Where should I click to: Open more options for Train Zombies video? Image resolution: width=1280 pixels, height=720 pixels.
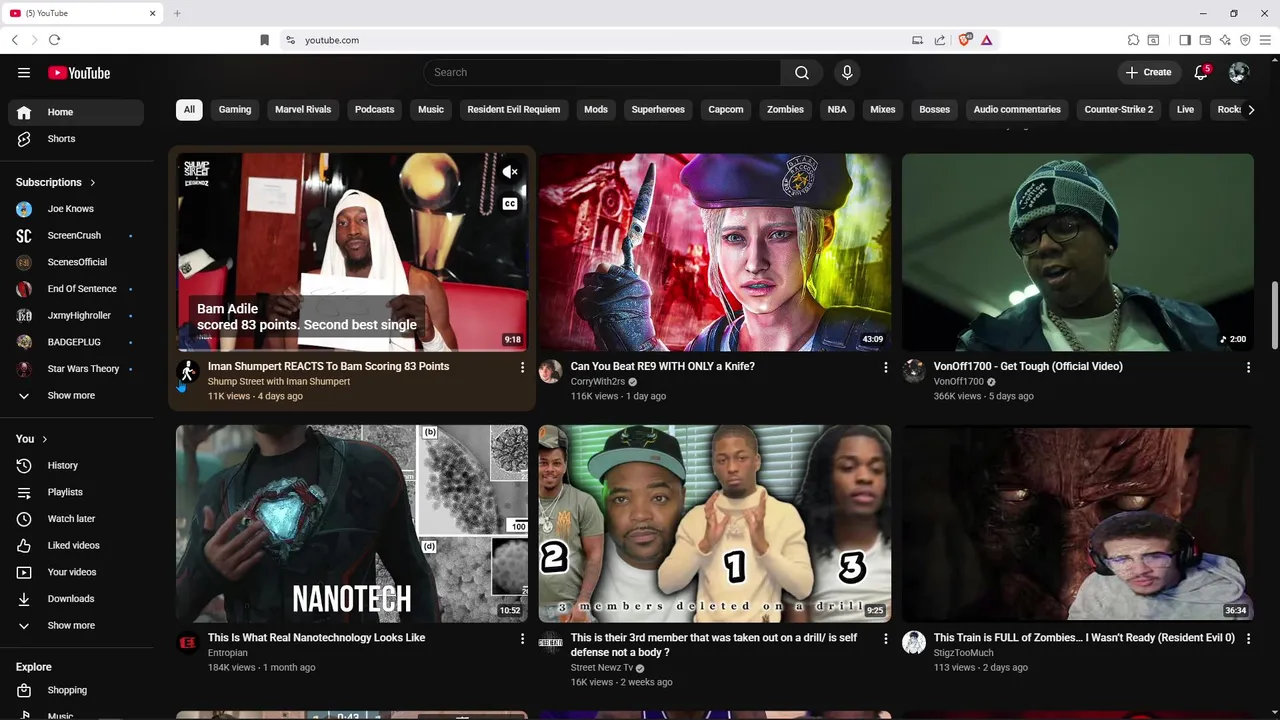pyautogui.click(x=1248, y=639)
